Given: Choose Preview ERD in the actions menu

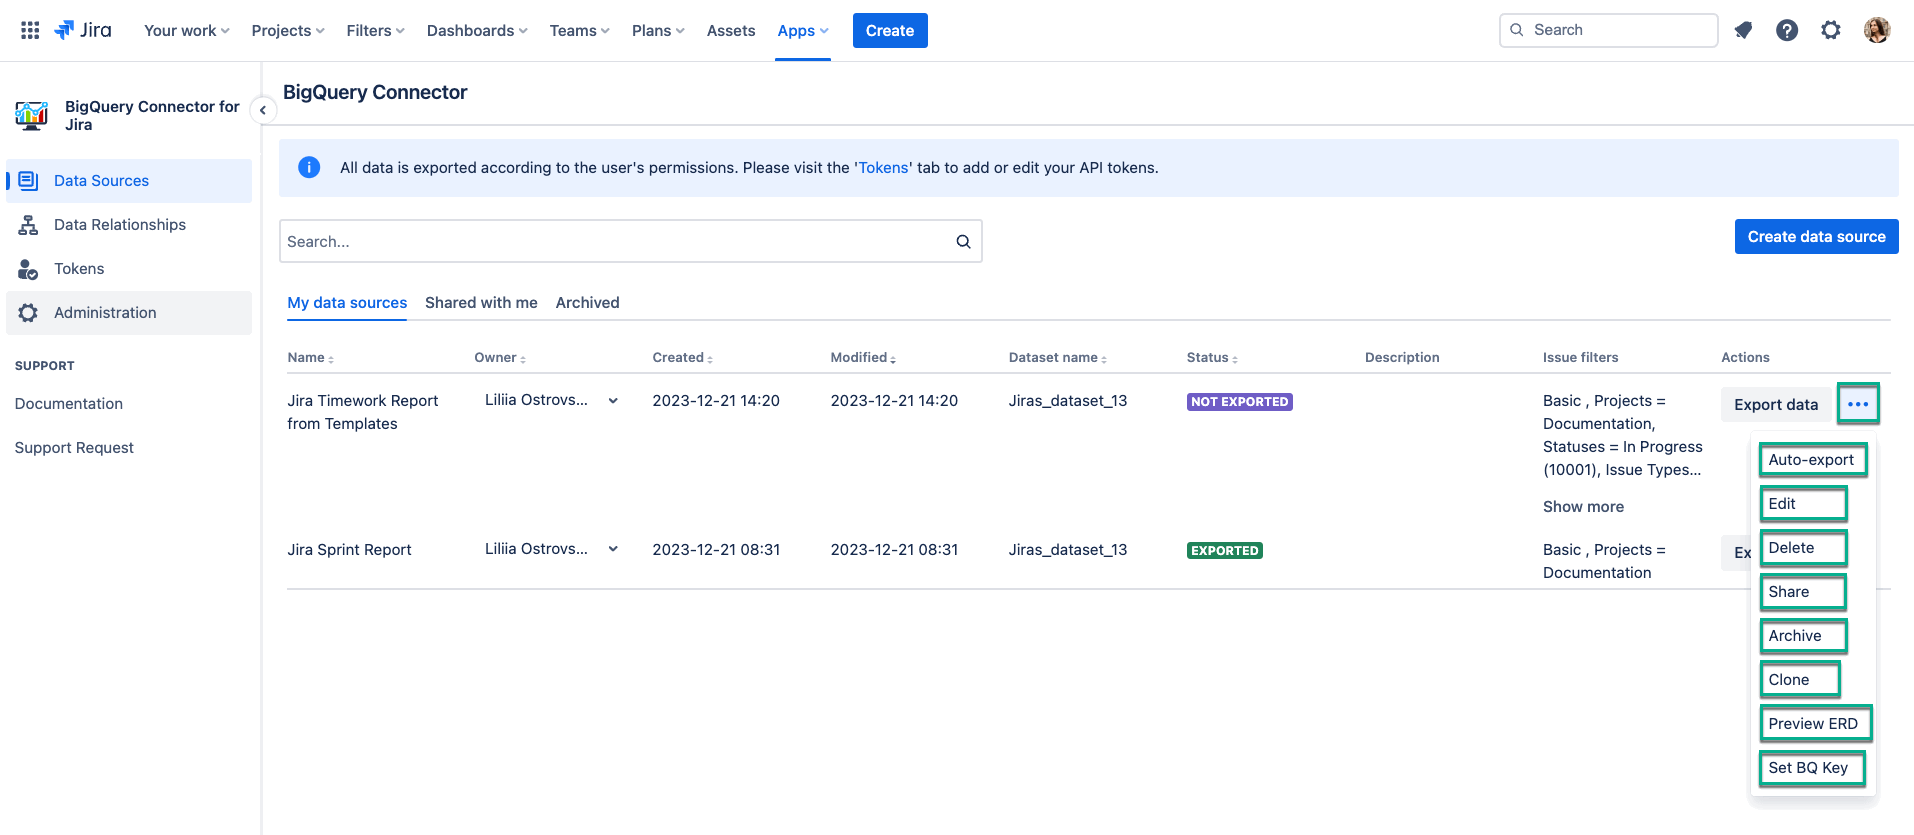Looking at the screenshot, I should click(1813, 724).
